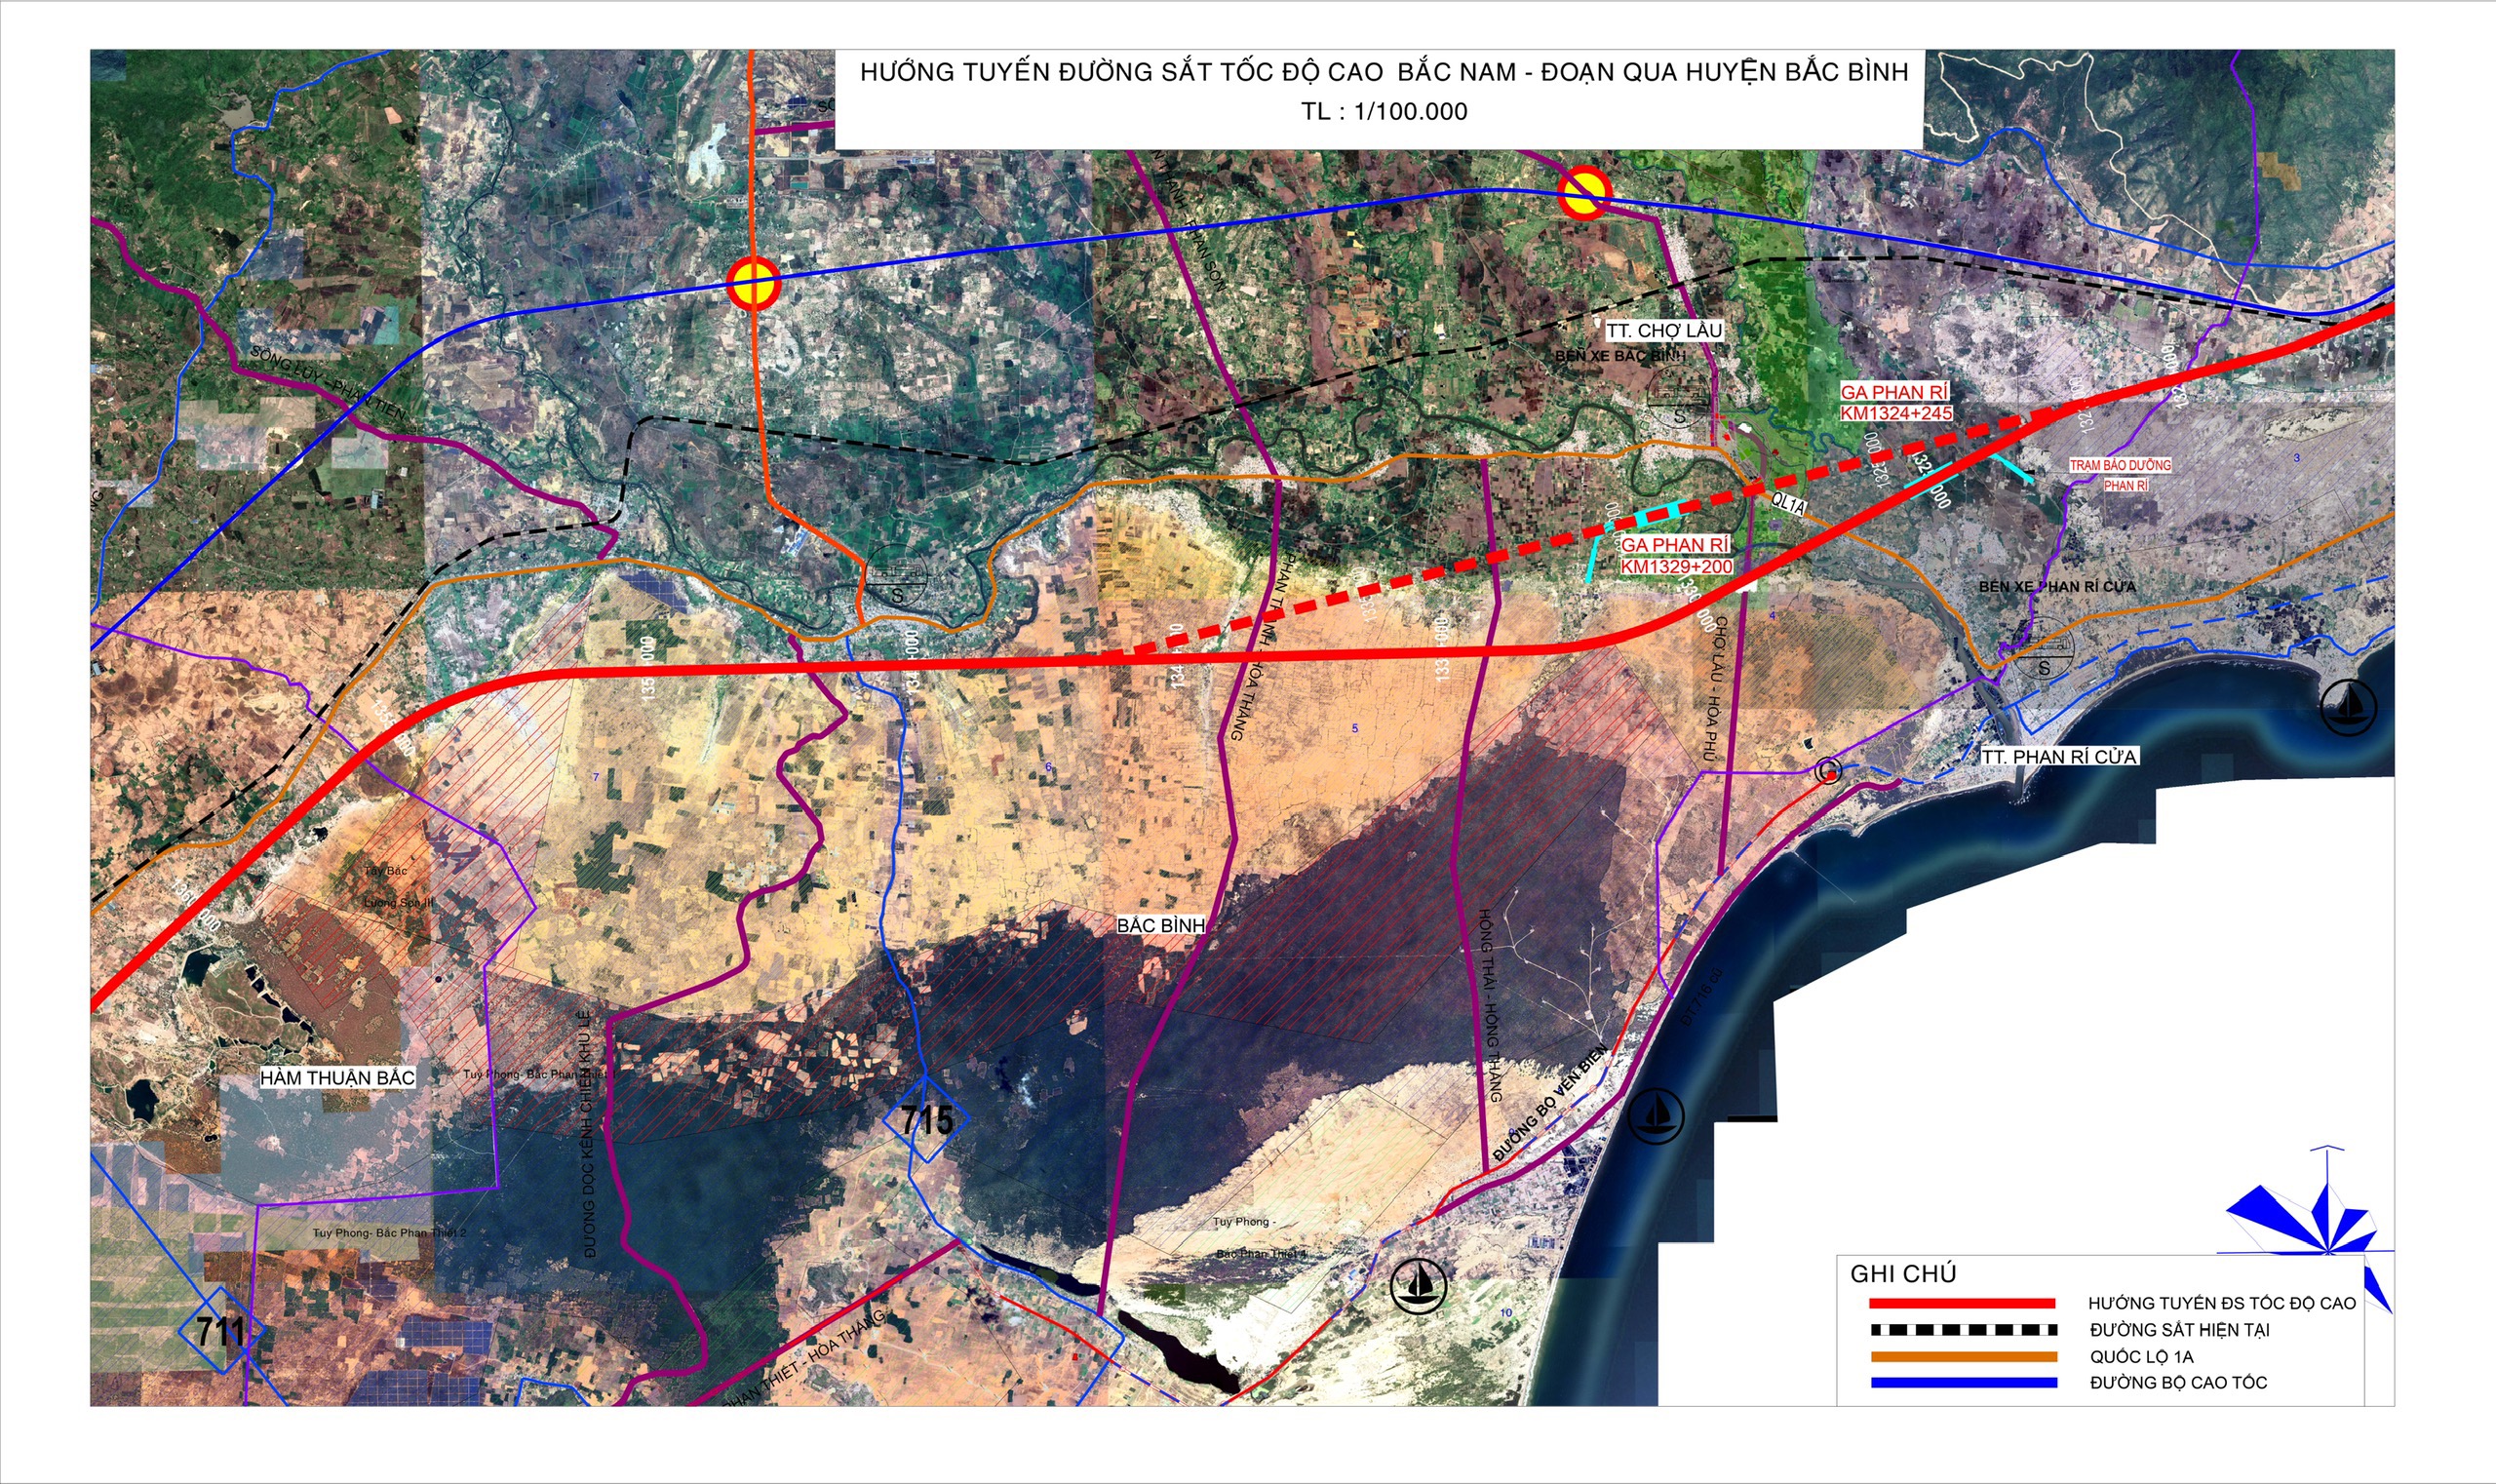The height and width of the screenshot is (1484, 2496).
Task: Click the sailboat port icon east of TT. Phan Rí Cửa
Action: pyautogui.click(x=2349, y=707)
